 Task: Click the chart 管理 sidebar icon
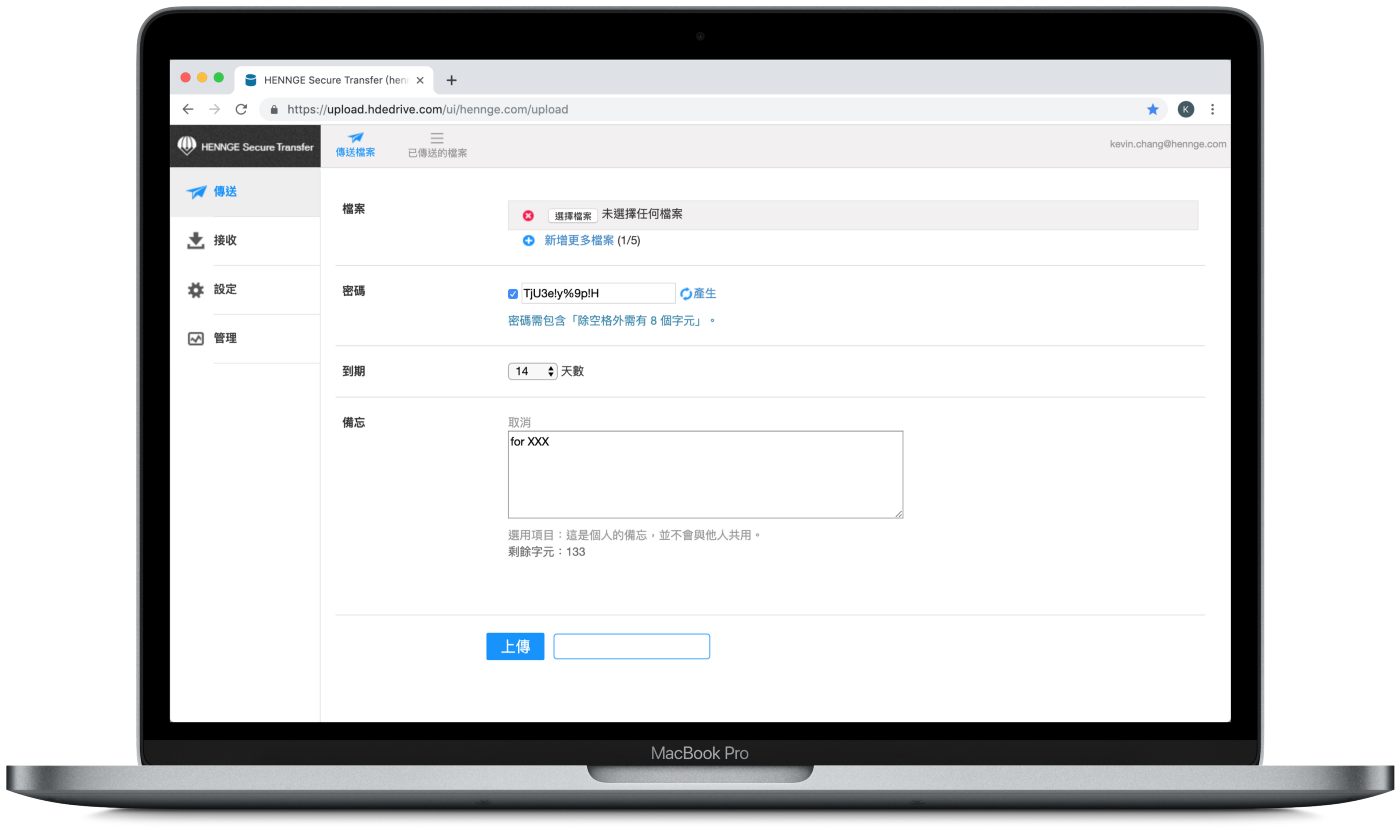tap(196, 339)
